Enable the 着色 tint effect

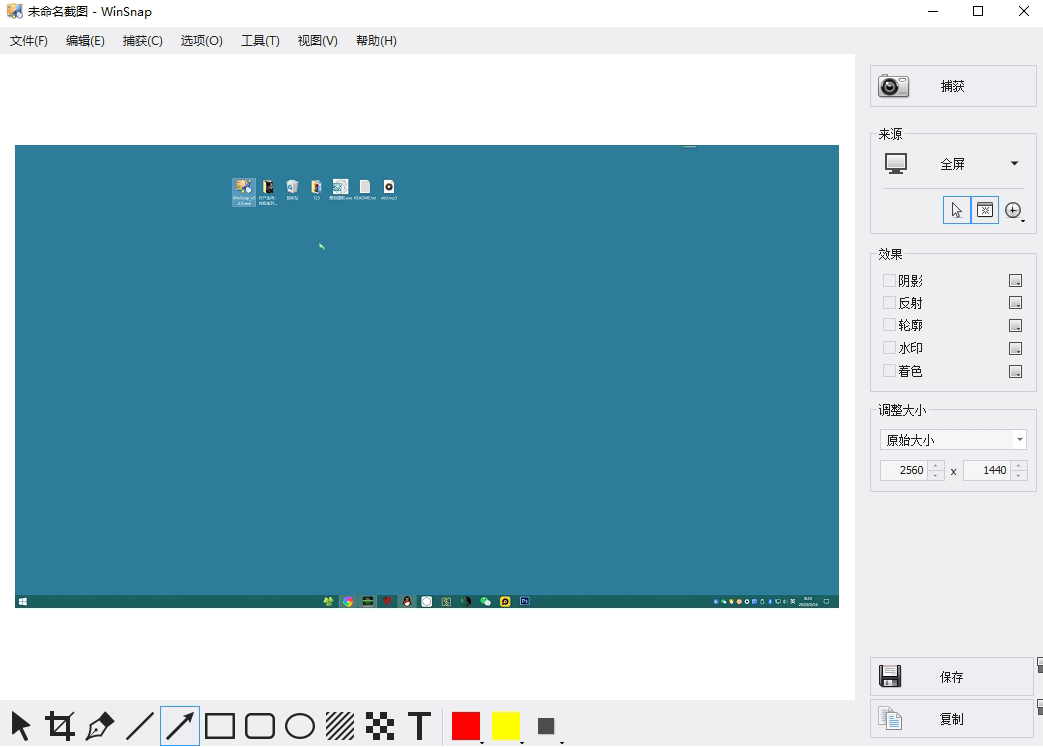point(888,370)
